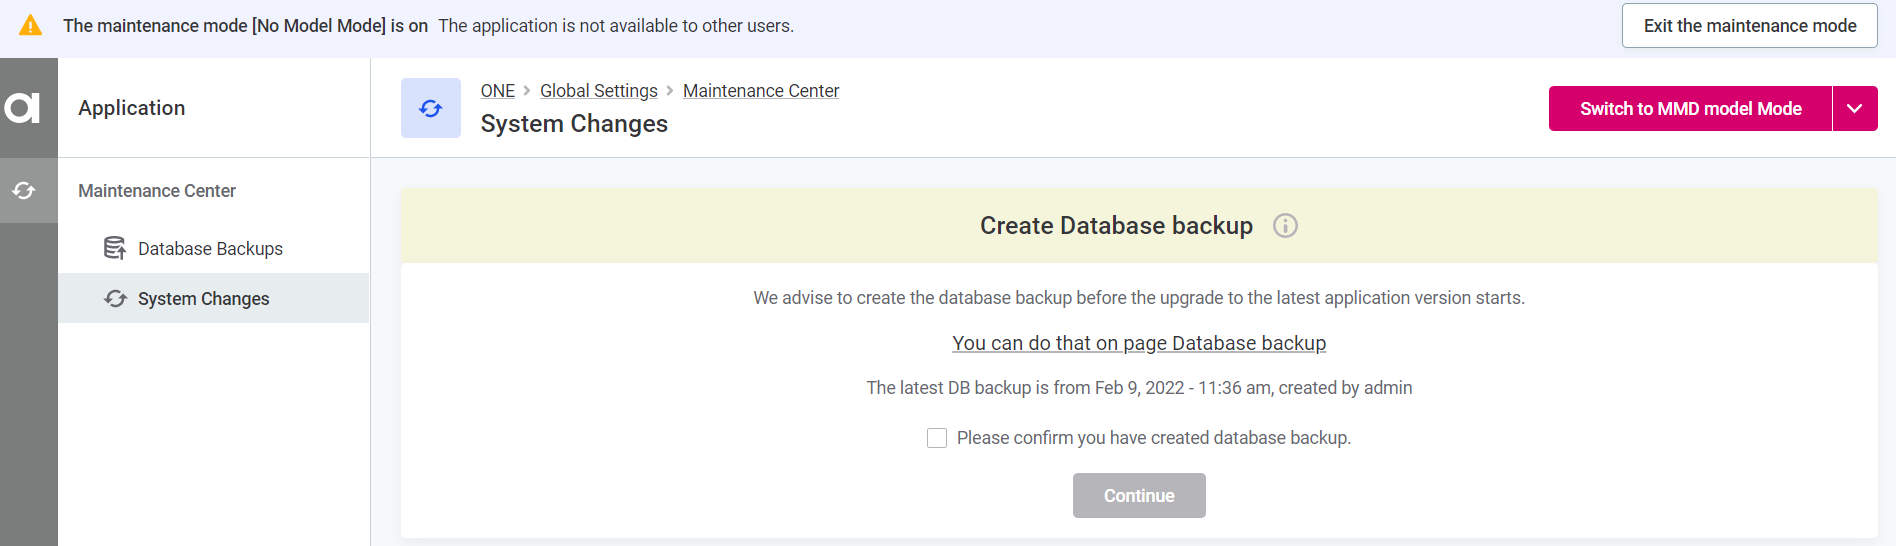Open the Database Backups menu item
Screen dimensions: 1896x546
point(210,249)
